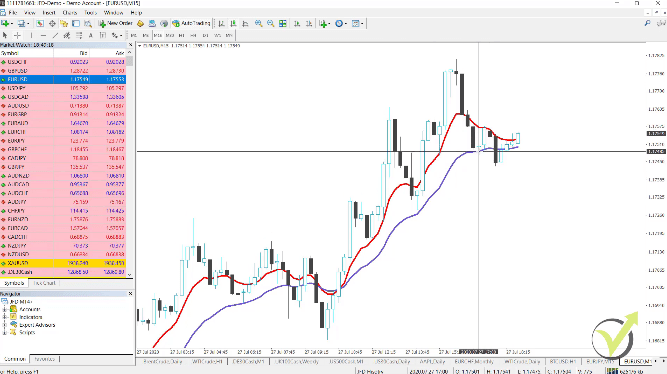Select the Cursor arrow tool
This screenshot has width=667, height=374.
pos(5,35)
